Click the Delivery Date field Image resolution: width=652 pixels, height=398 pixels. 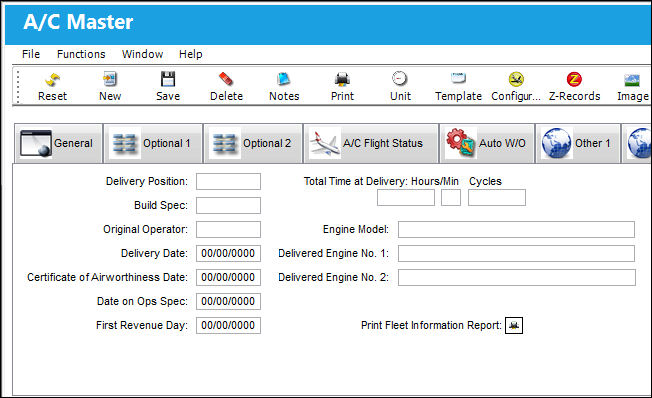(x=228, y=253)
